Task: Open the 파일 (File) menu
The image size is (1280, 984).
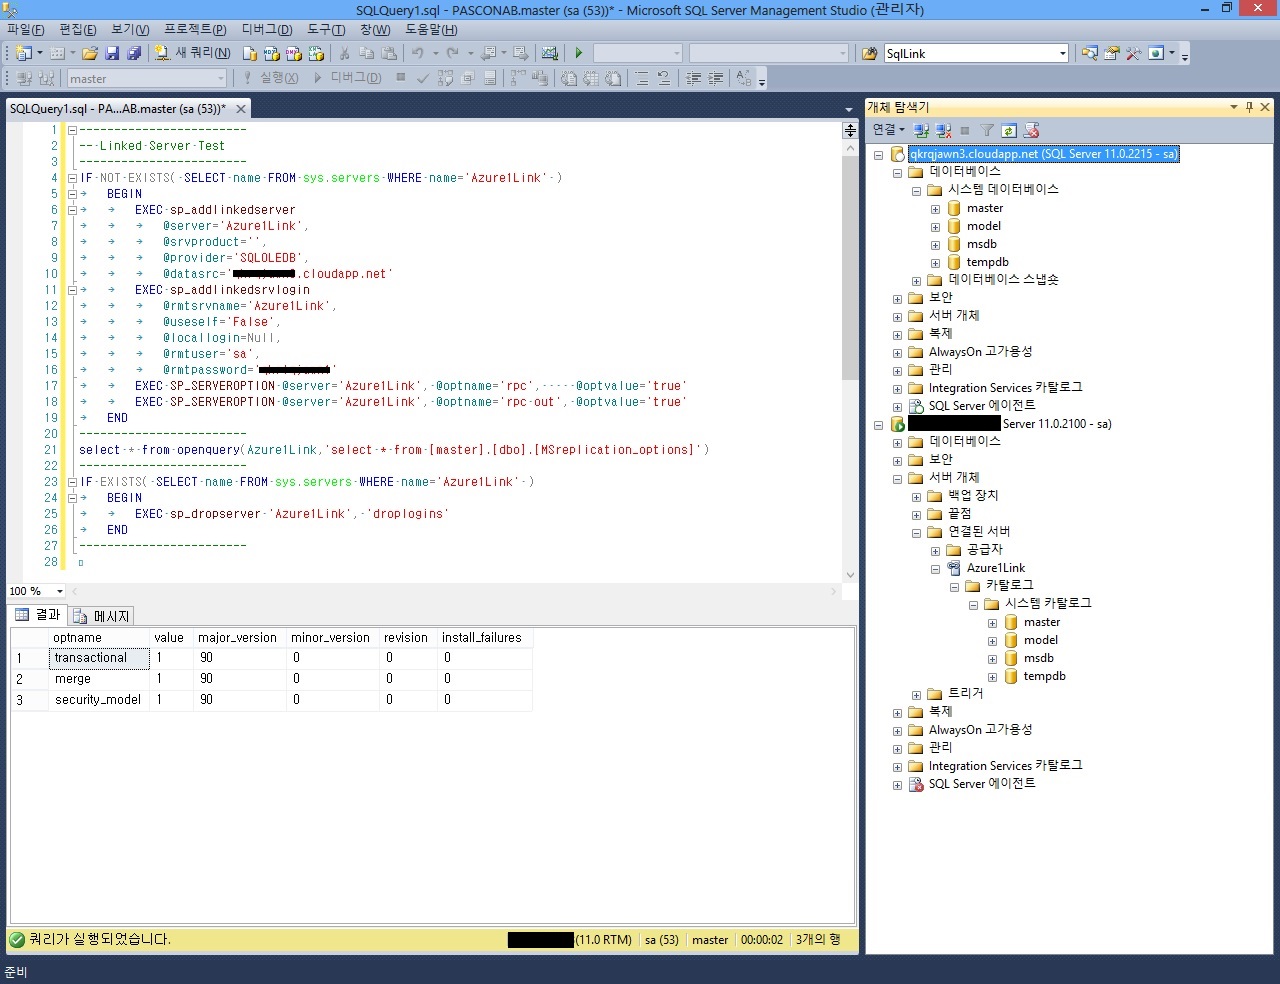Action: click(25, 30)
